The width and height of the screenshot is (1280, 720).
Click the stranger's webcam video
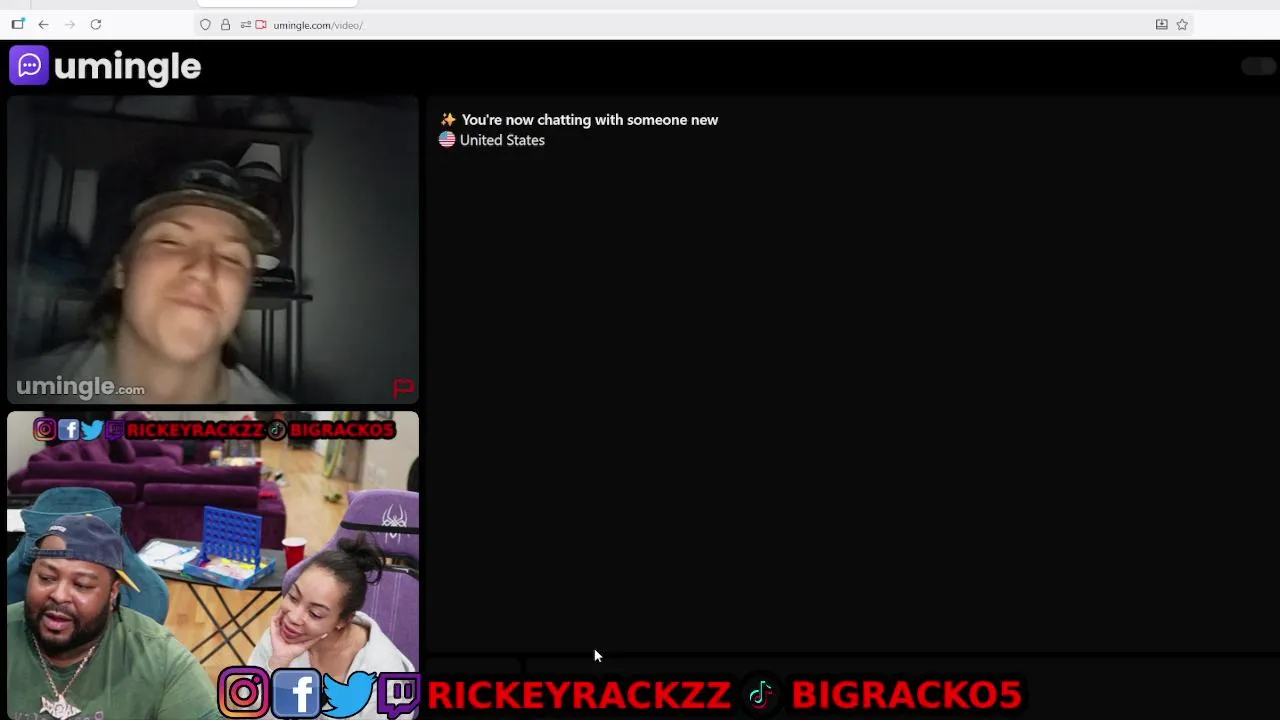(213, 250)
